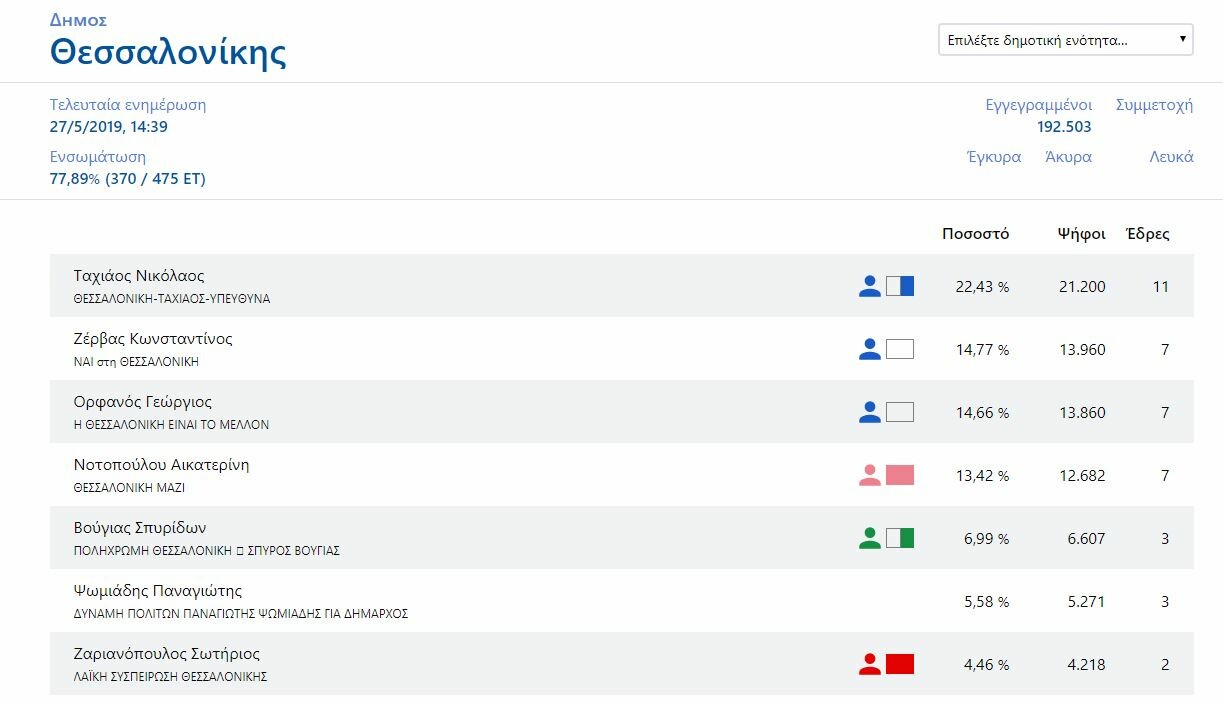Click the red color box for Ζαριανόπουλος
This screenshot has width=1223, height=705.
[900, 664]
